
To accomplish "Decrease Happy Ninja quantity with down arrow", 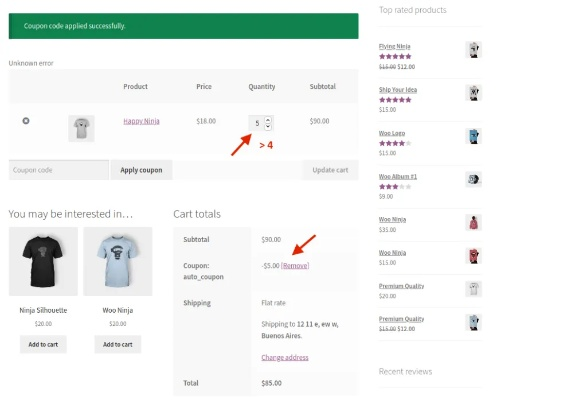I will coord(268,127).
